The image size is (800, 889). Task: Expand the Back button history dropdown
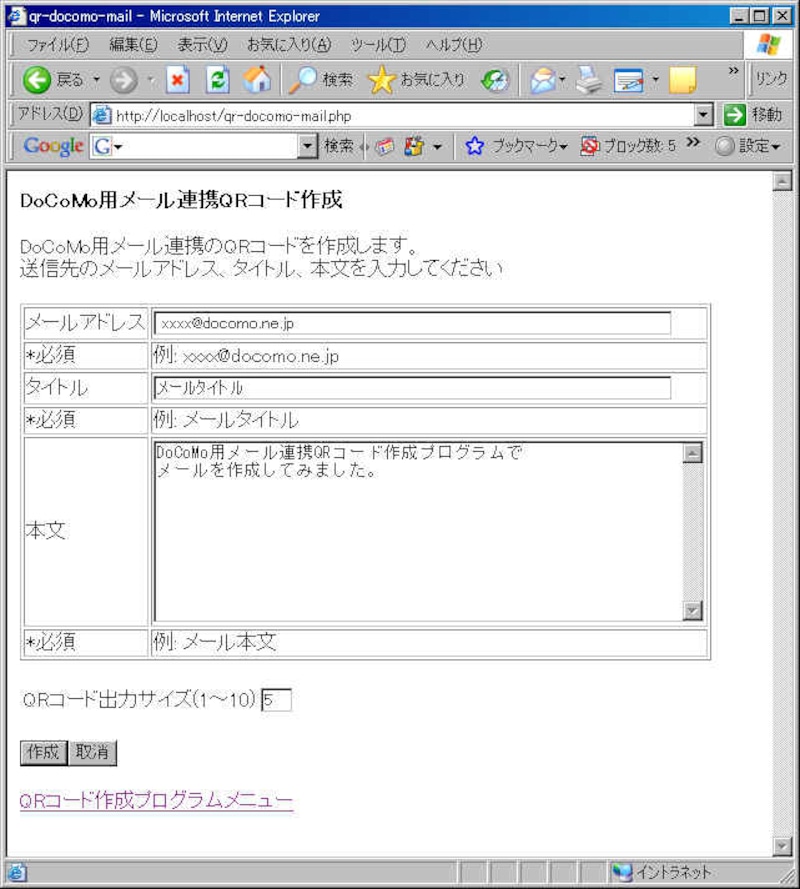[x=96, y=79]
